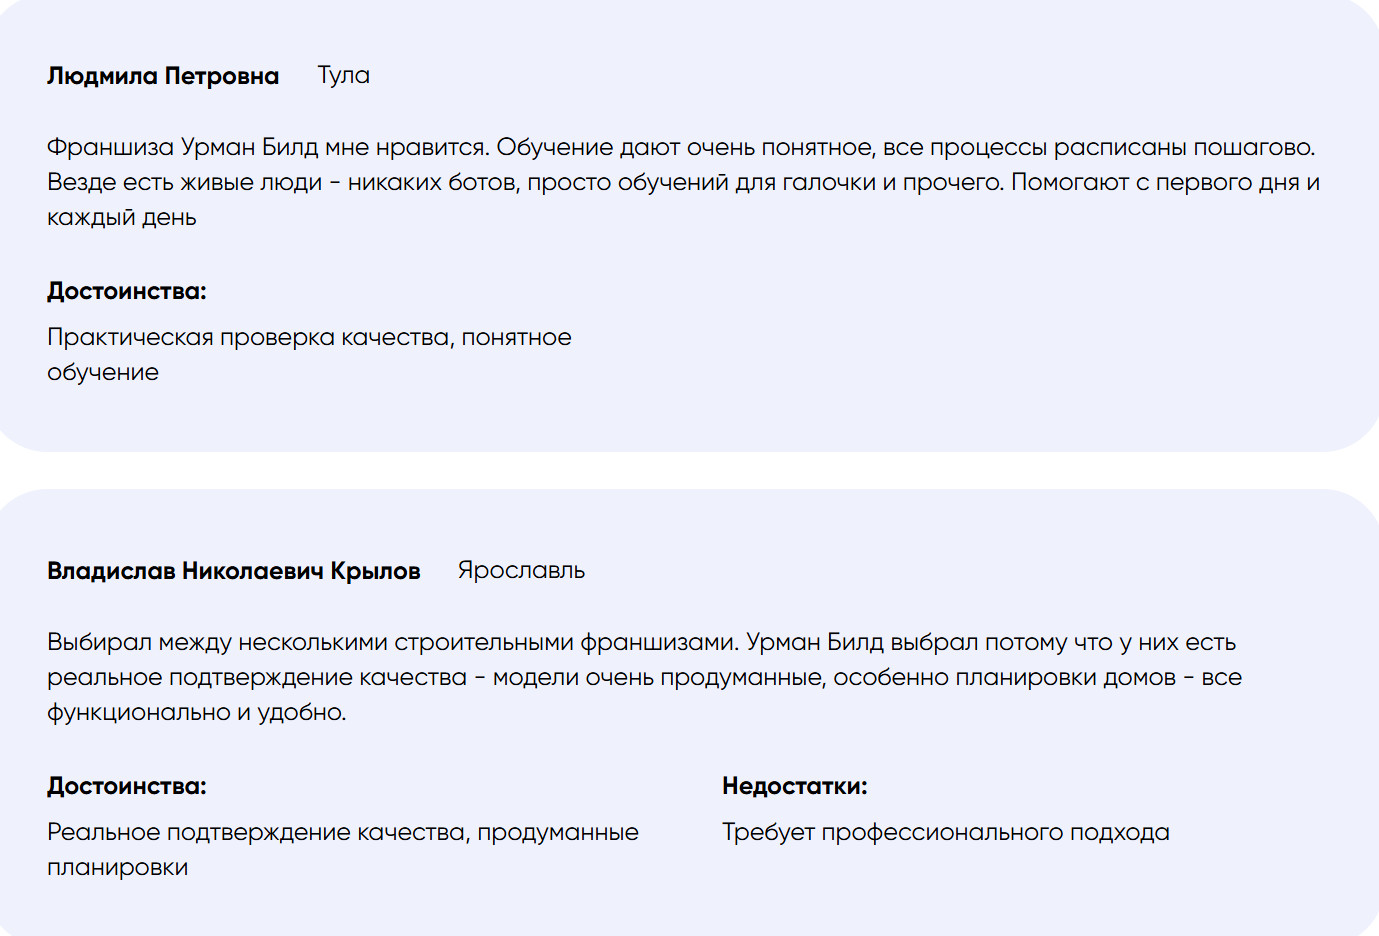Click the reviewer name Людмила Петровна
1379x936 pixels.
click(163, 76)
